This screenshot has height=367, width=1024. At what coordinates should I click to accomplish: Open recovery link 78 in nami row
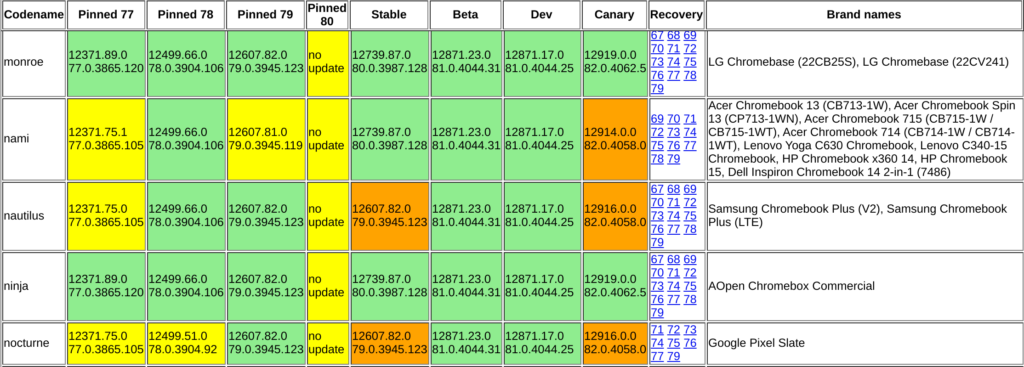coord(657,159)
